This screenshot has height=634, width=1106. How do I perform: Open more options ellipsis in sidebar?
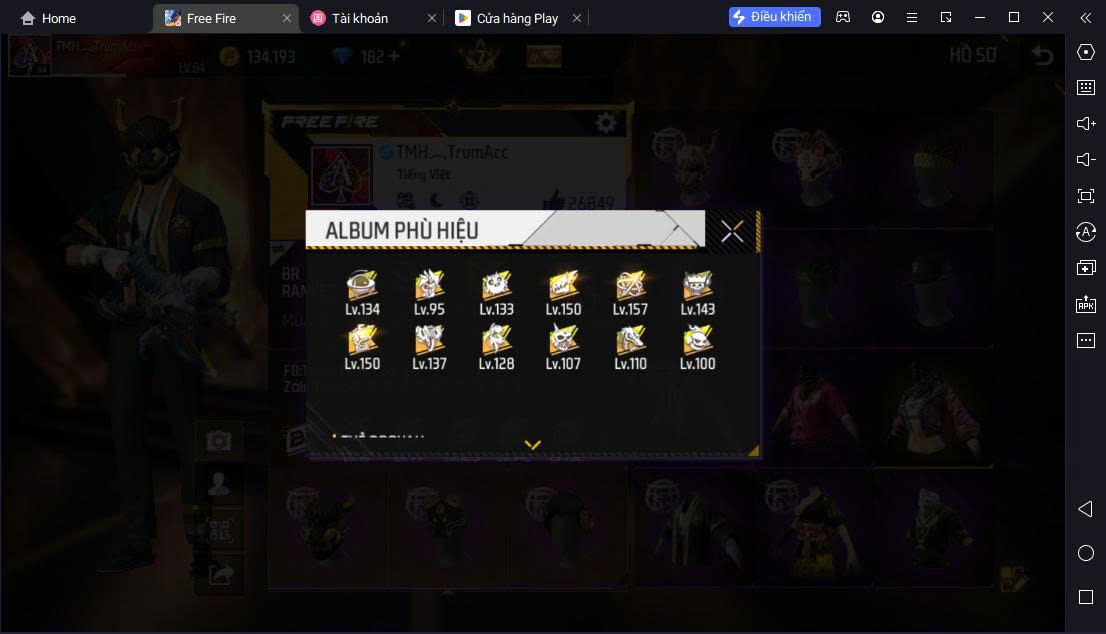coord(1086,341)
